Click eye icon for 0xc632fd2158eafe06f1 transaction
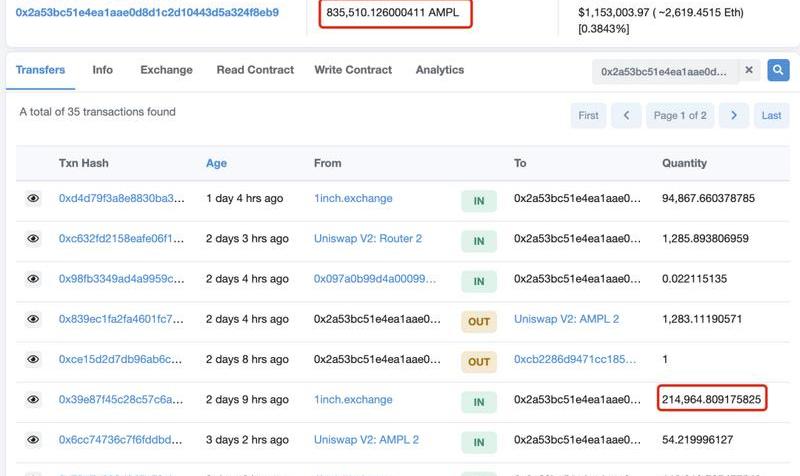Image resolution: width=800 pixels, height=476 pixels. [x=33, y=239]
